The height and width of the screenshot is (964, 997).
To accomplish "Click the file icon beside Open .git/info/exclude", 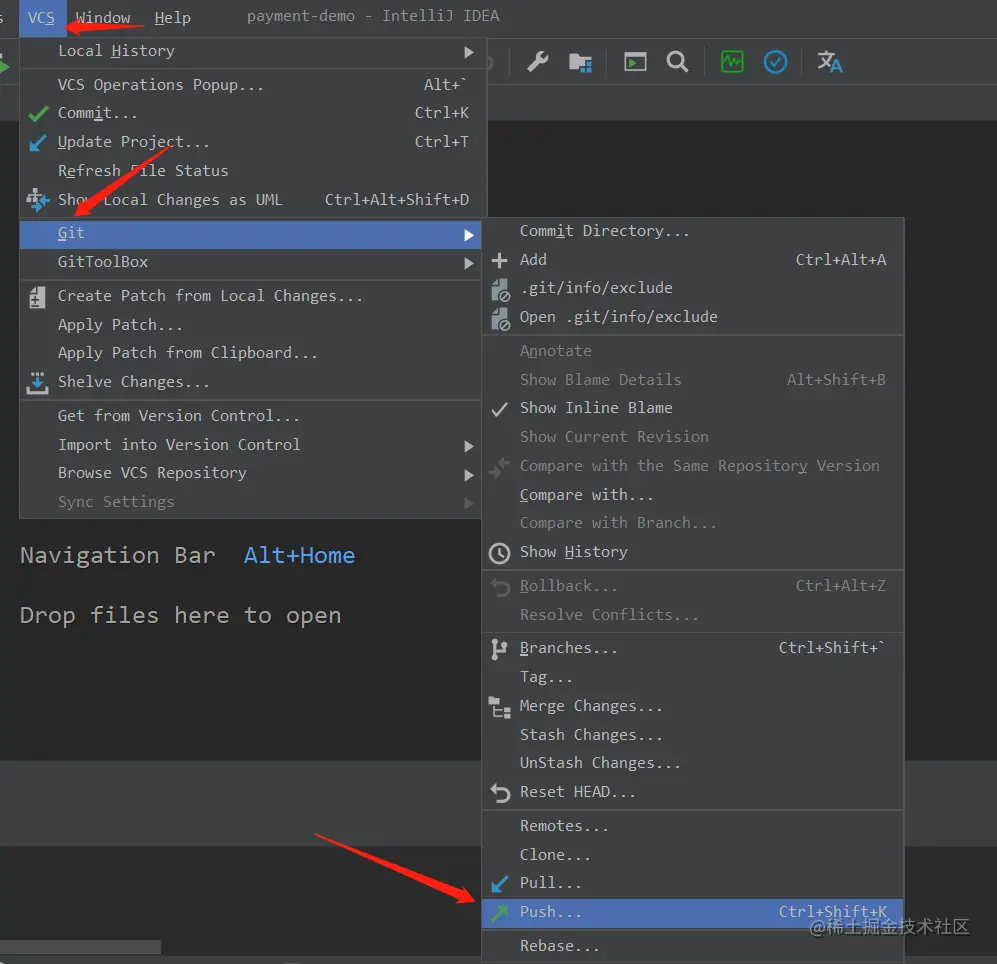I will [x=500, y=319].
